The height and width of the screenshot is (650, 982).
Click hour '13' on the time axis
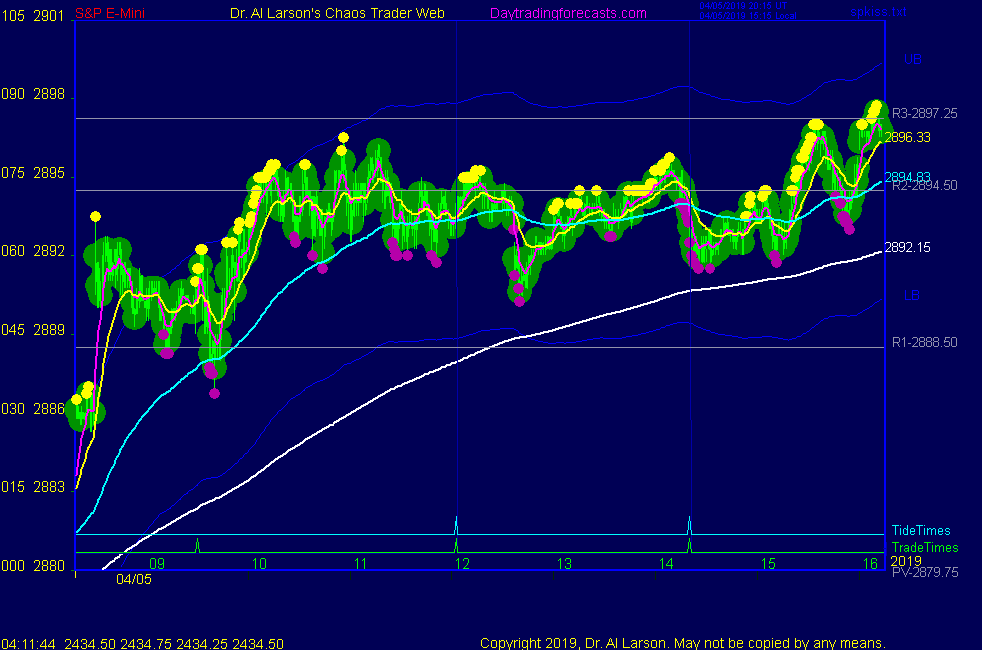pyautogui.click(x=564, y=564)
